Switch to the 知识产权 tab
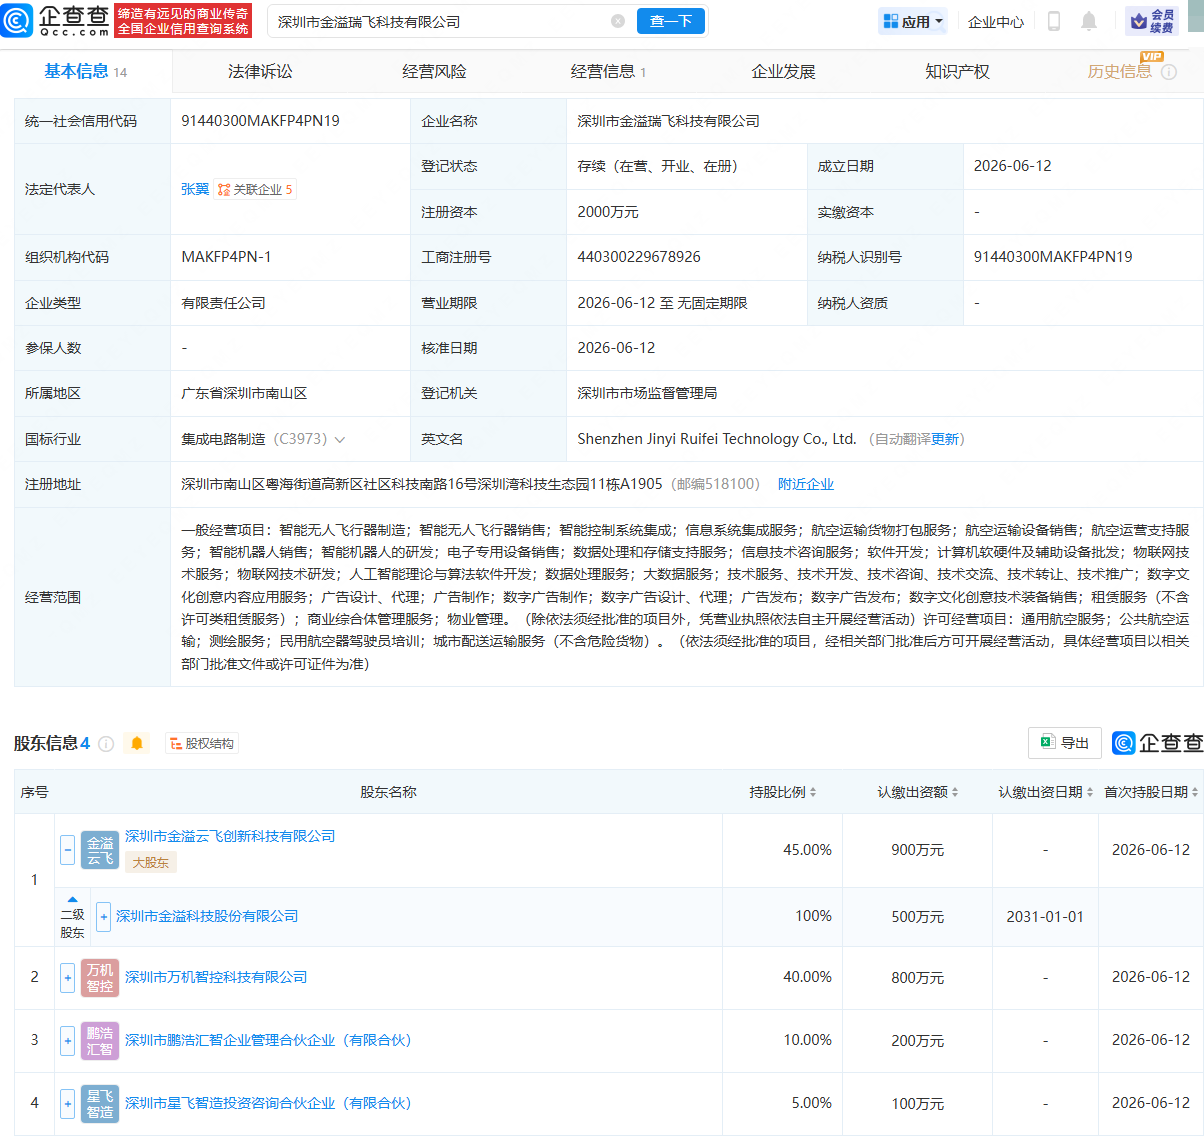The width and height of the screenshot is (1204, 1137). tap(957, 71)
